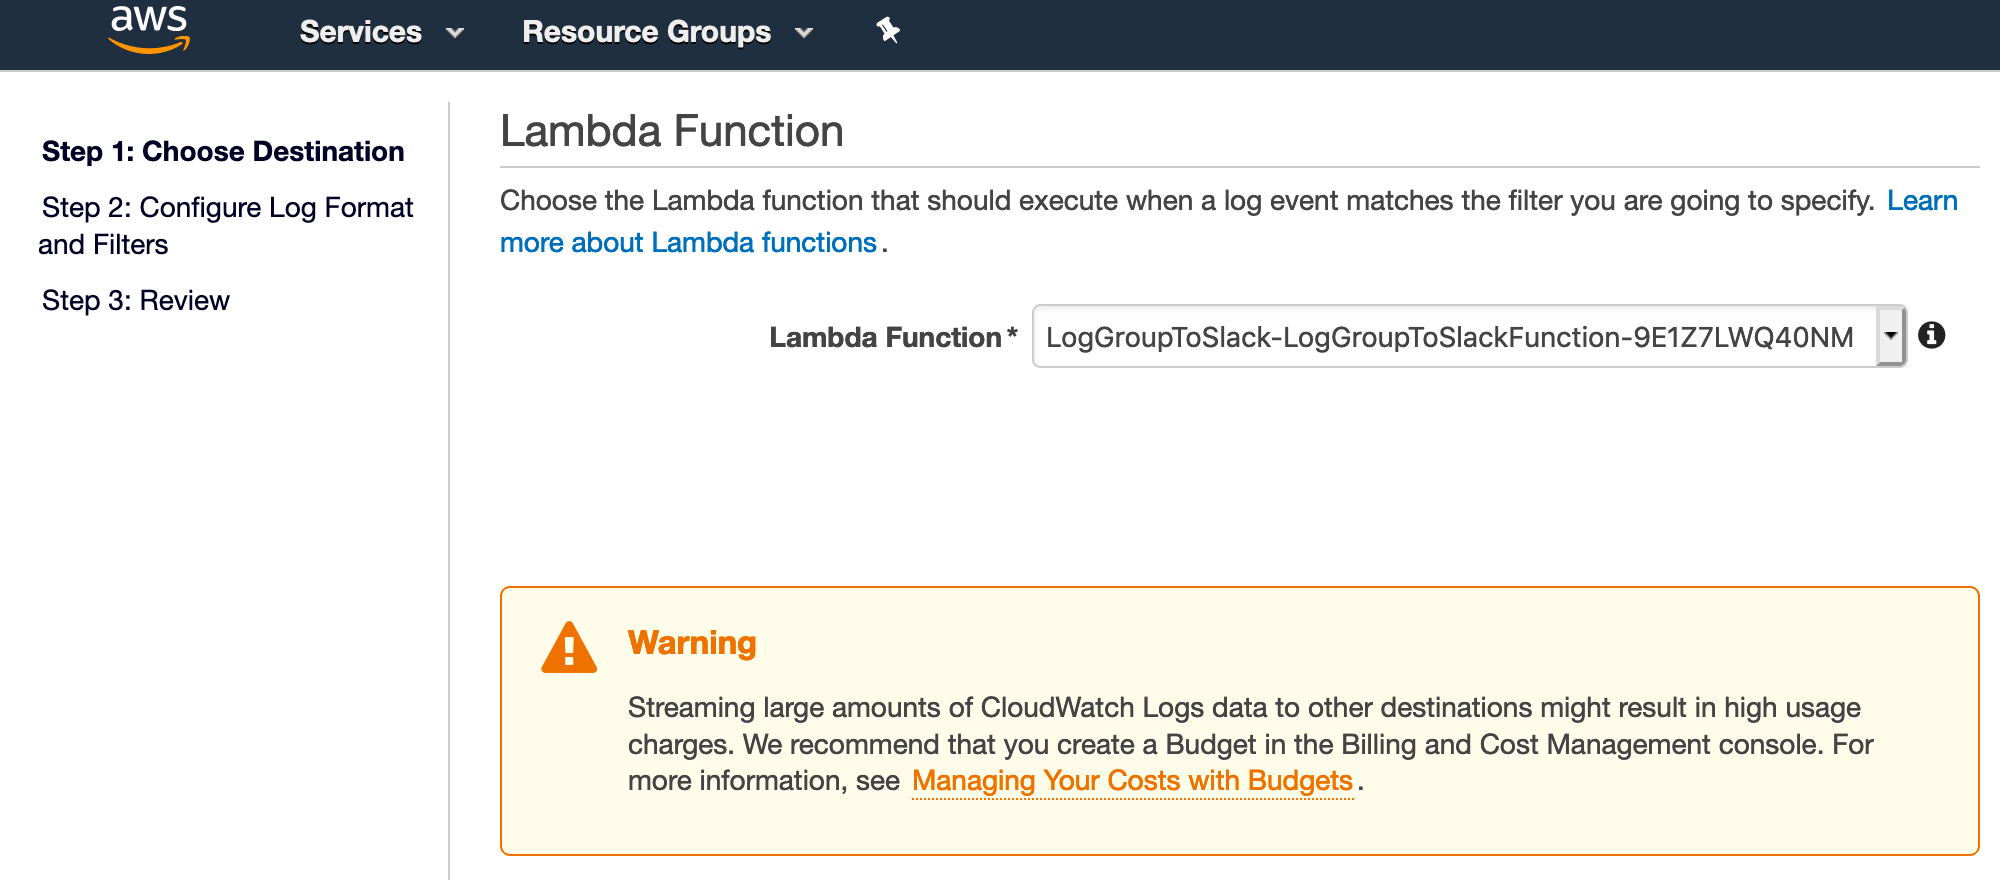Click the Lambda function description sentence
This screenshot has width=2000, height=880.
coord(1186,201)
